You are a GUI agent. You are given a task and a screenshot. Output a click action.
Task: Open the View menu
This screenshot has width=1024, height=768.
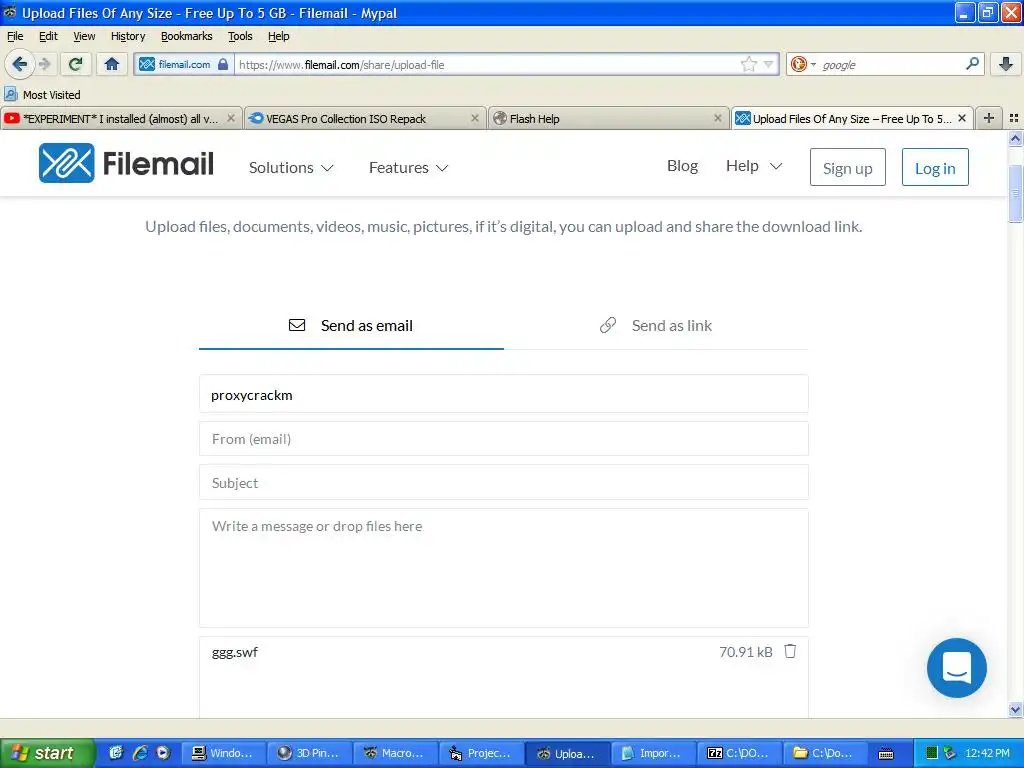[x=84, y=36]
